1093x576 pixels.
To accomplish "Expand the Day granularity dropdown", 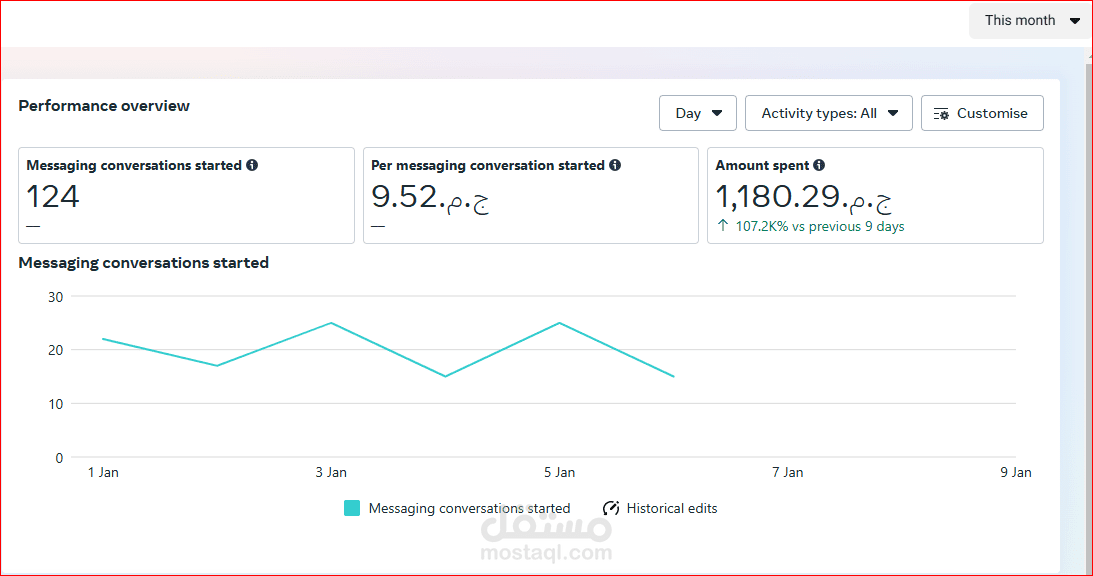I will tap(698, 113).
